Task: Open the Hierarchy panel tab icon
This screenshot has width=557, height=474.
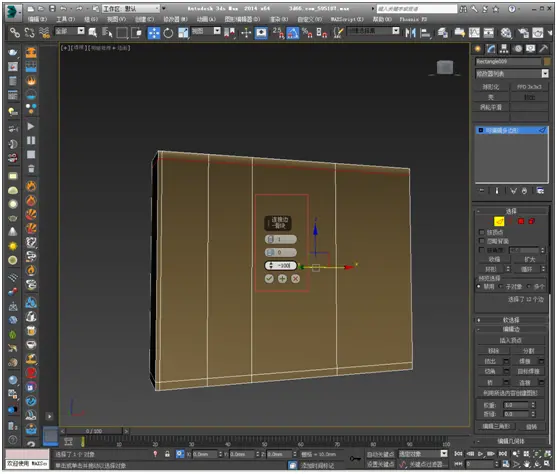Action: click(x=504, y=49)
